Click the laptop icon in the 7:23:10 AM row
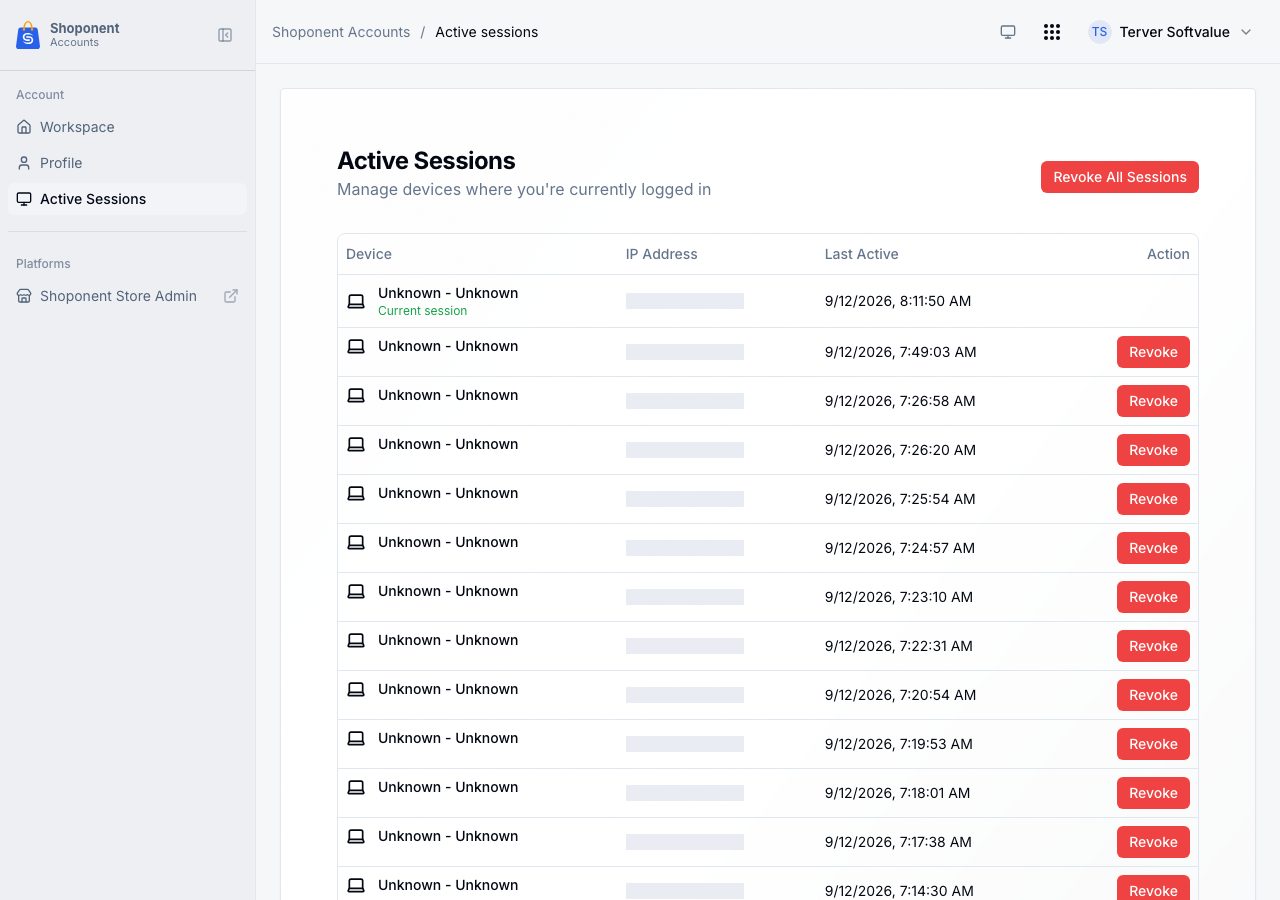Image resolution: width=1280 pixels, height=900 pixels. coord(356,591)
